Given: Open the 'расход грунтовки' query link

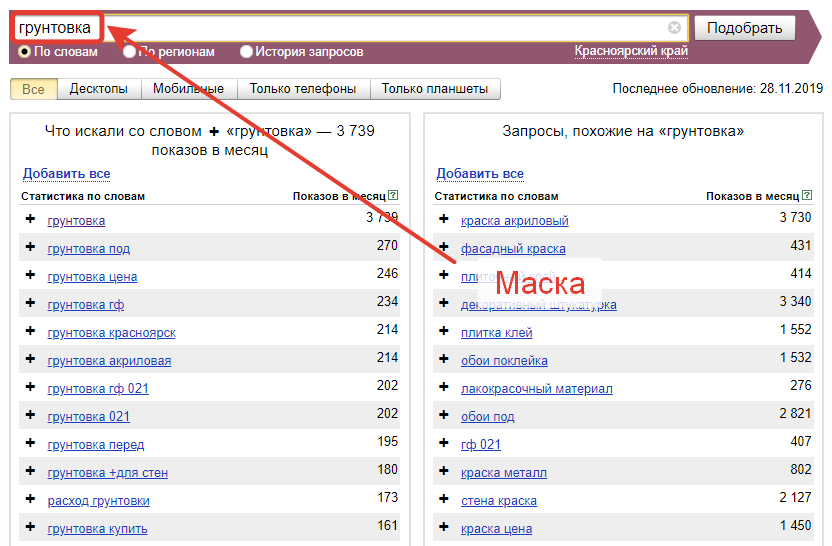Looking at the screenshot, I should [x=99, y=501].
